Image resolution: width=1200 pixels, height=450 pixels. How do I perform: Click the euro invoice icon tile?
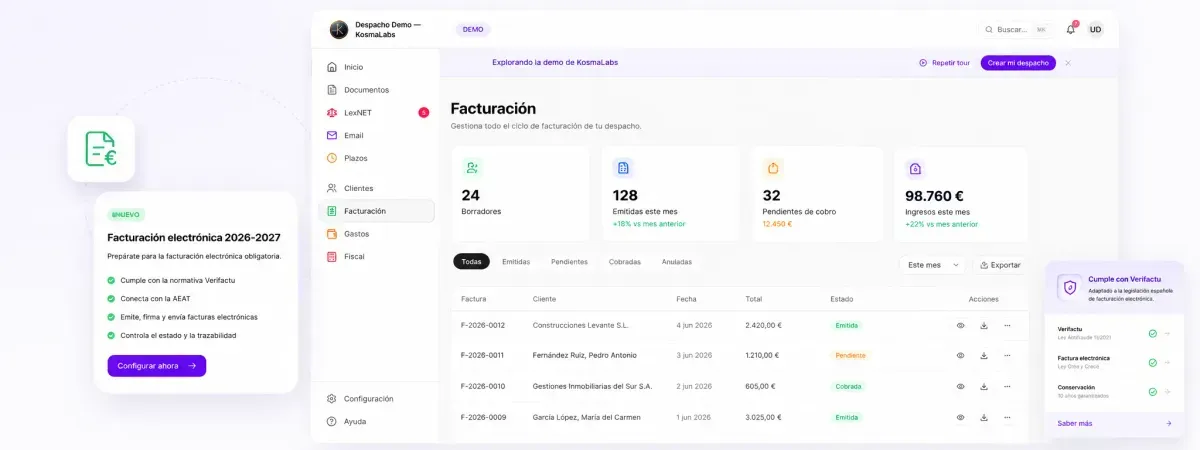click(101, 149)
